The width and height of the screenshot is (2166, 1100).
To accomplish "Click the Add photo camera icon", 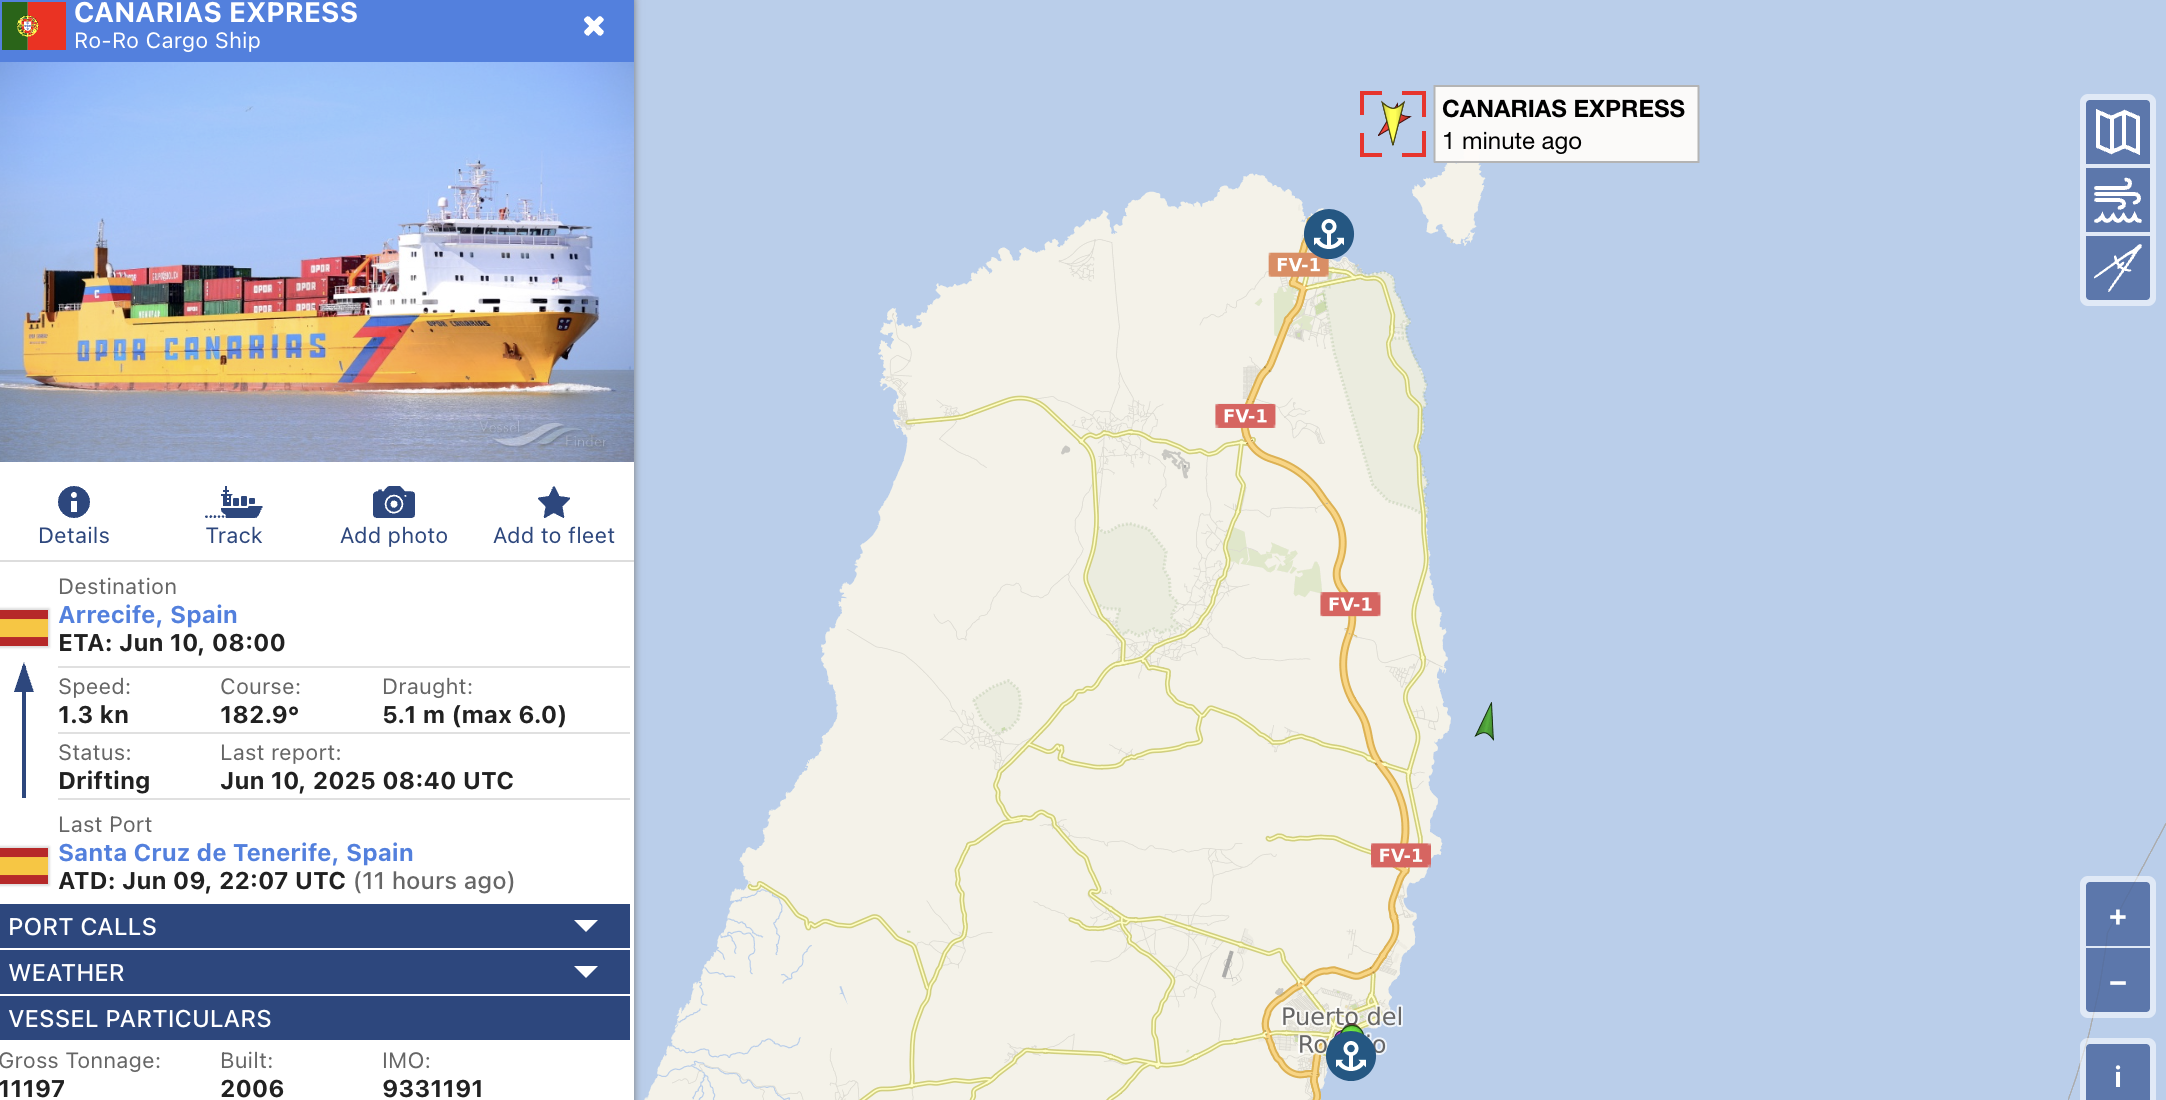I will (x=394, y=502).
